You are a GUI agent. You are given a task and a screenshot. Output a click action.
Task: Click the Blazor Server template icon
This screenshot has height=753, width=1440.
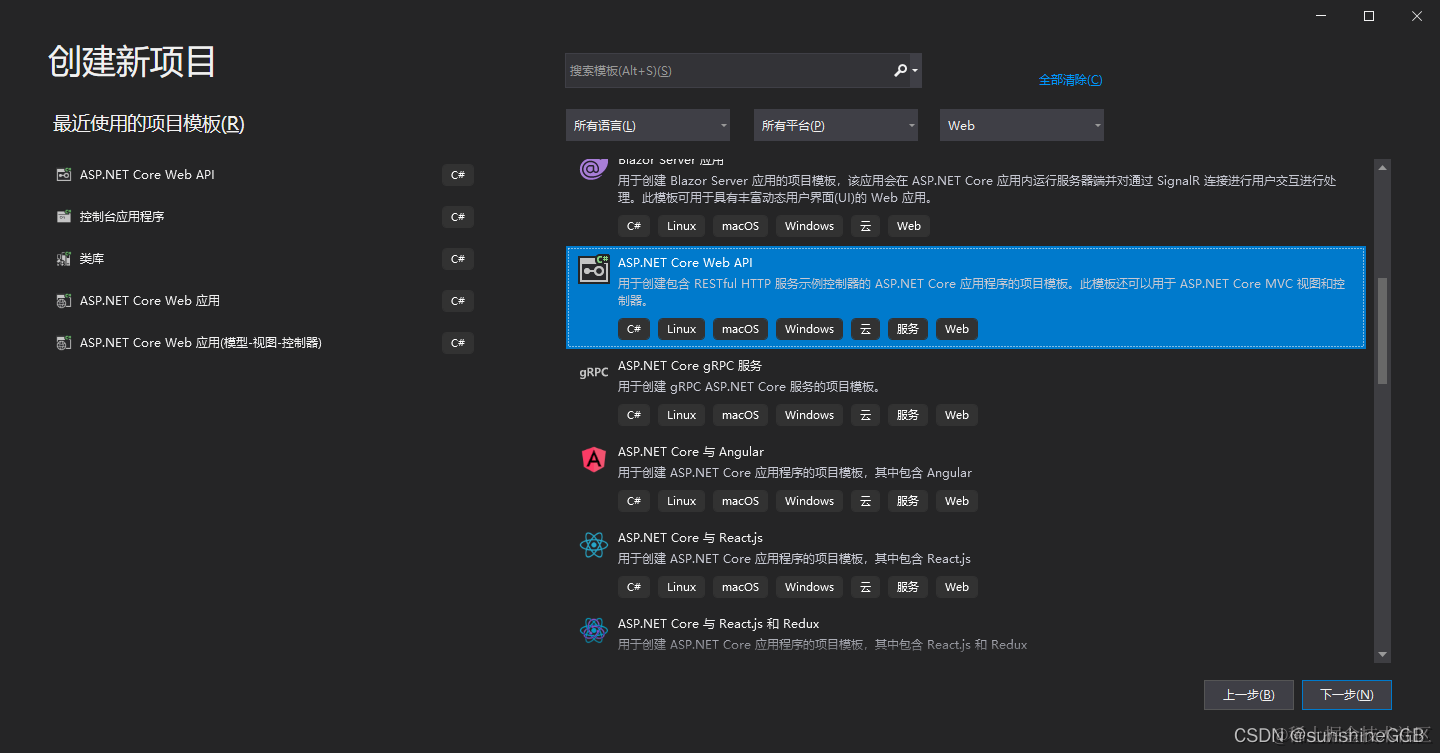594,168
